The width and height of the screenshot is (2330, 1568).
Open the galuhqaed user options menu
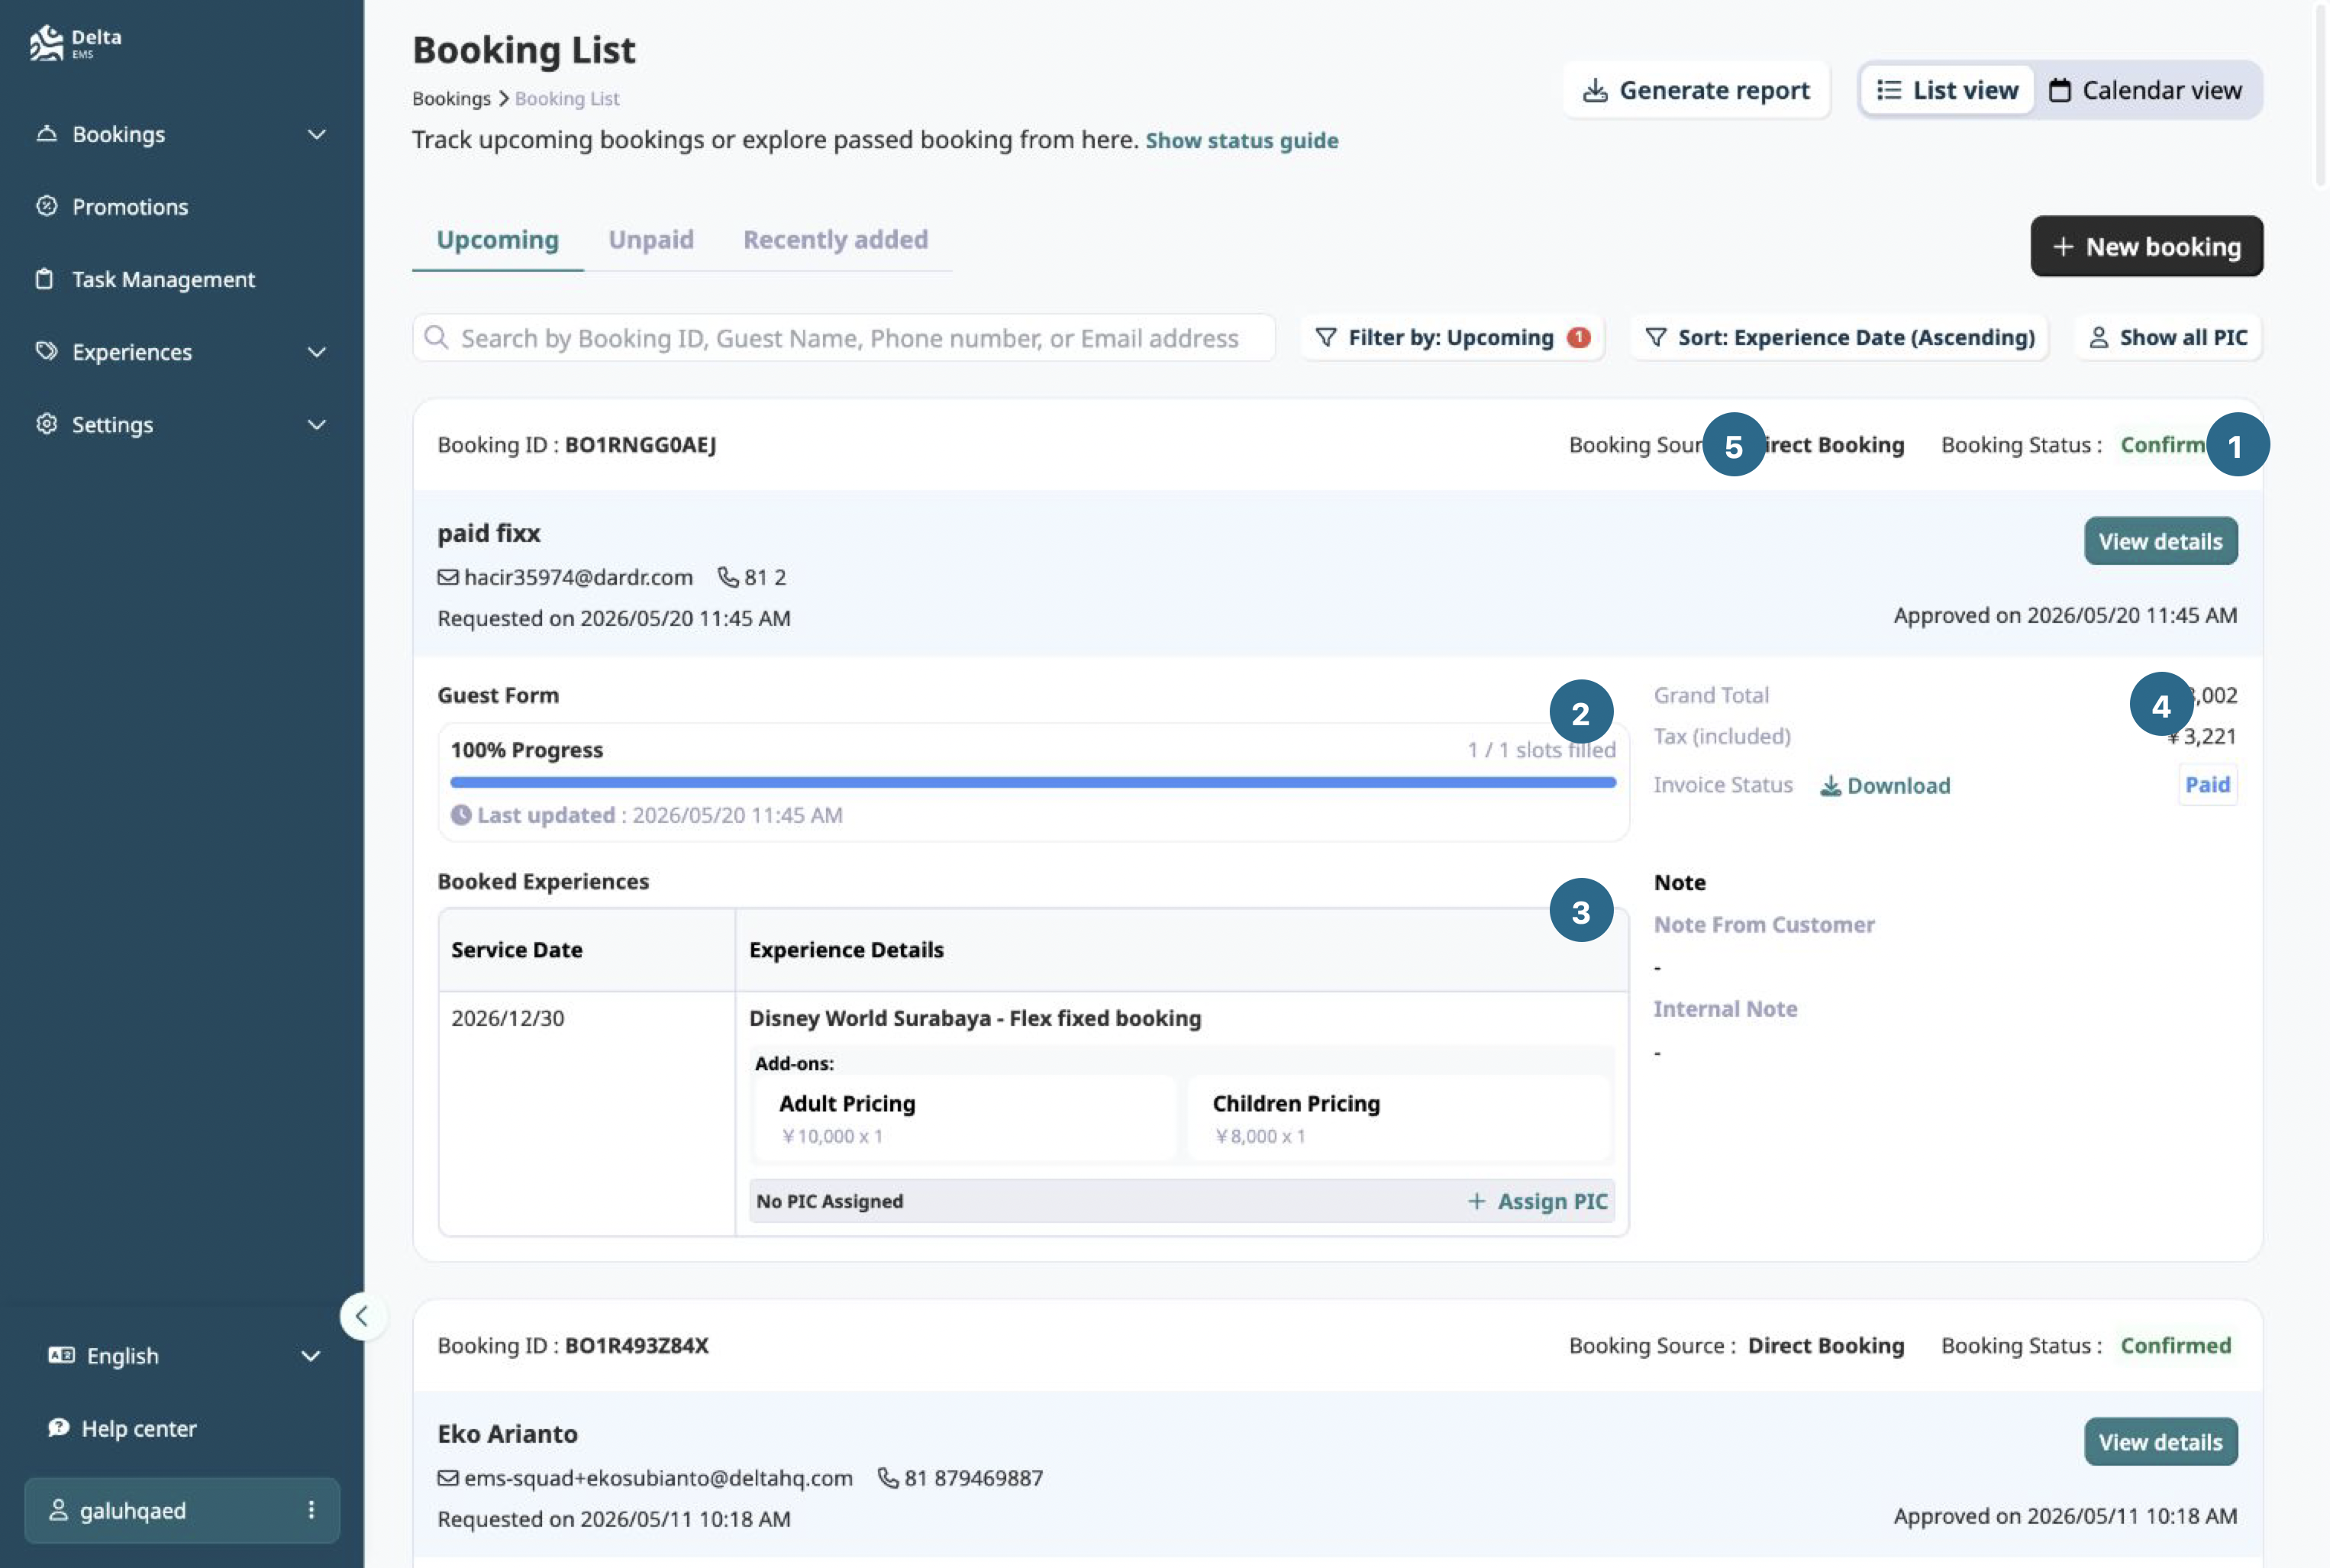coord(311,1510)
